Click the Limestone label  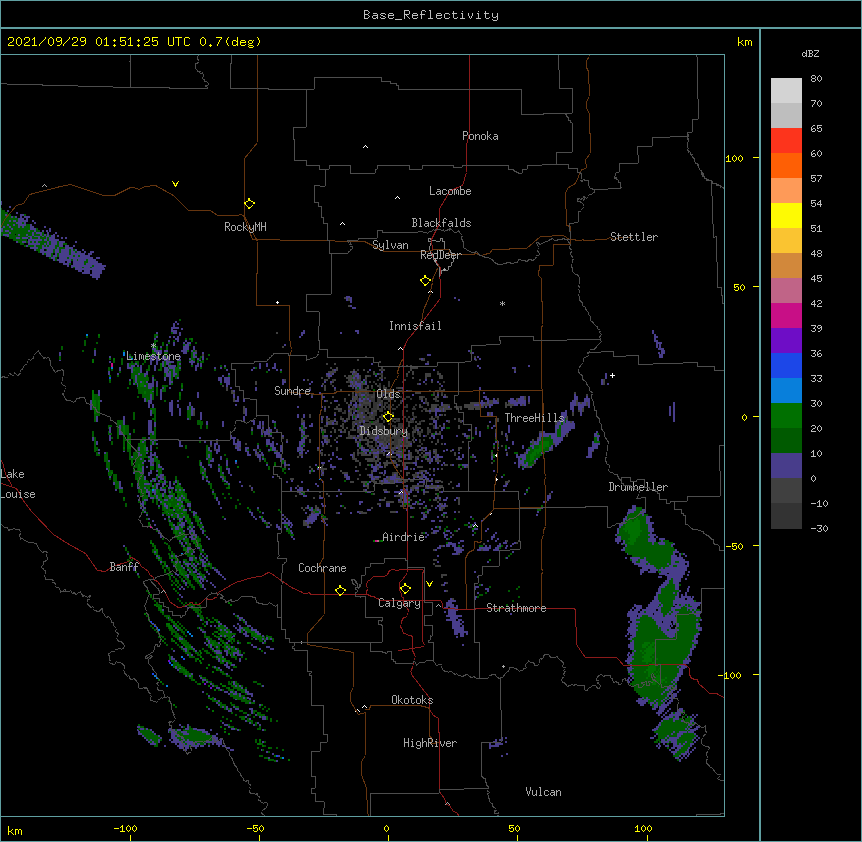153,356
